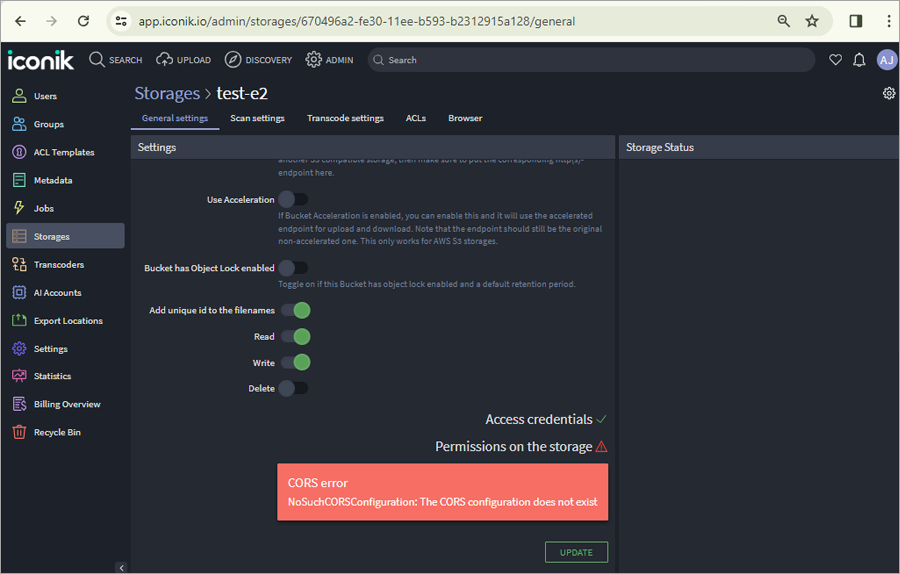Collapse the left sidebar with chevron
Image resolution: width=900 pixels, height=574 pixels.
pyautogui.click(x=121, y=568)
